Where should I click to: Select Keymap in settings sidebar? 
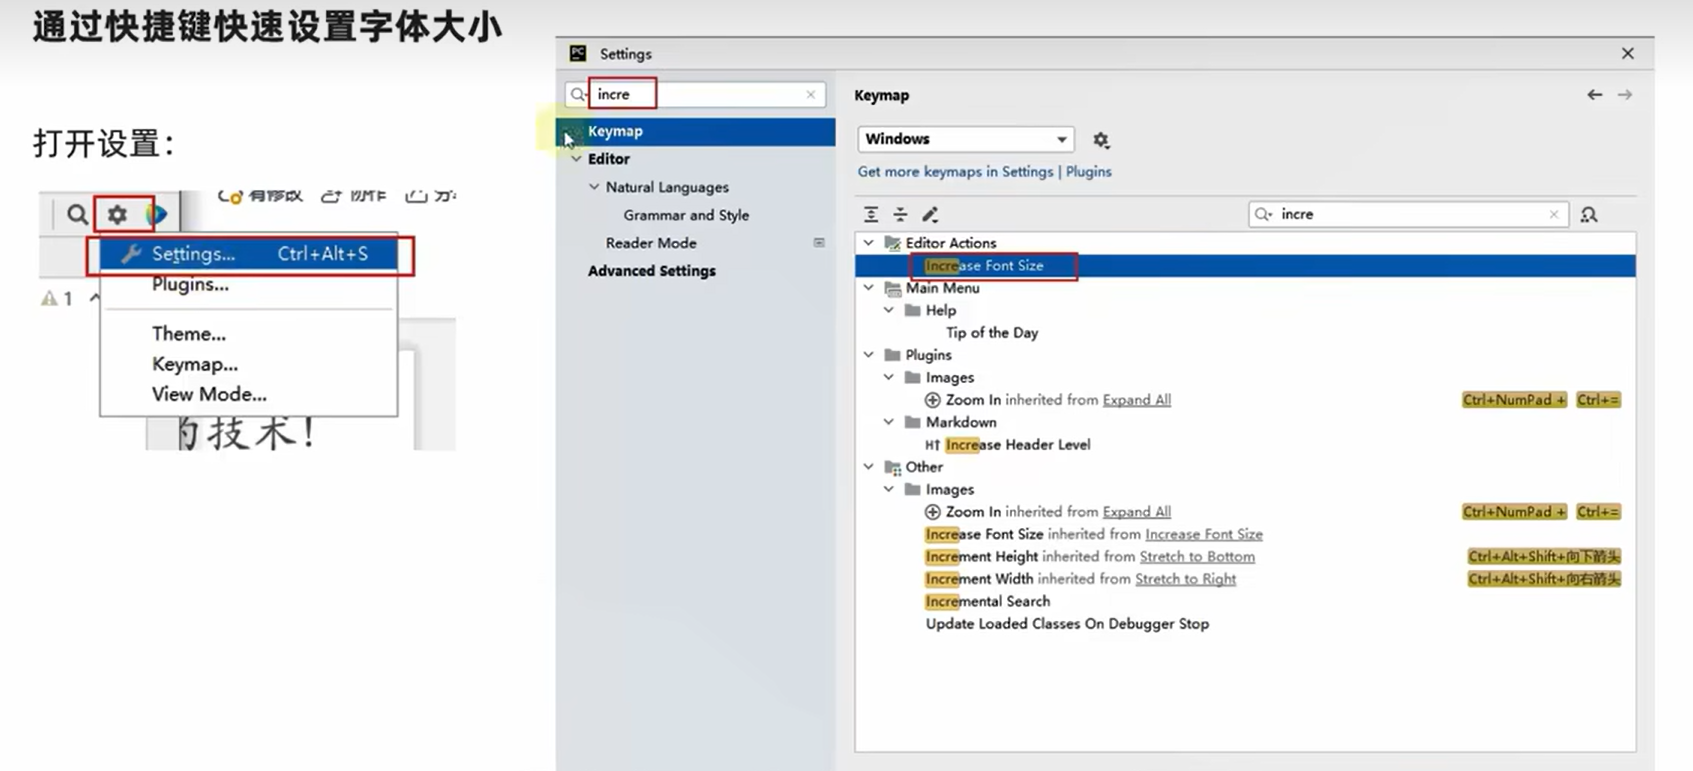point(696,131)
